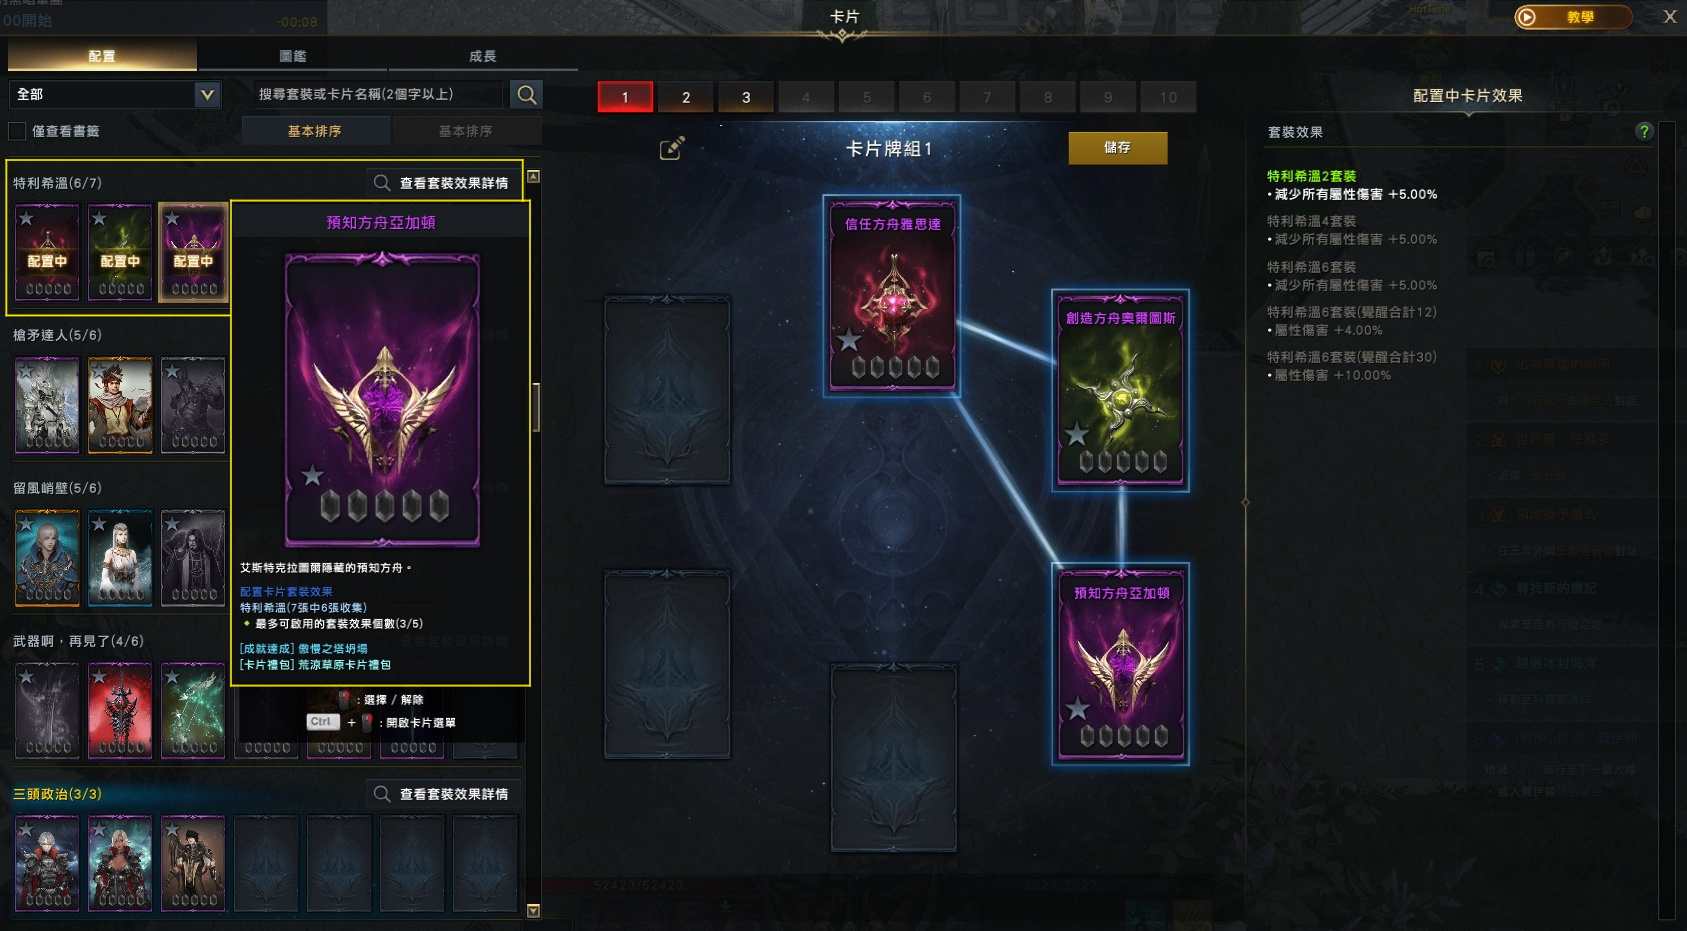Viewport: 1687px width, 931px height.
Task: Open 查看套裝效果詳情 for 特利希溫 set
Action: pyautogui.click(x=442, y=183)
